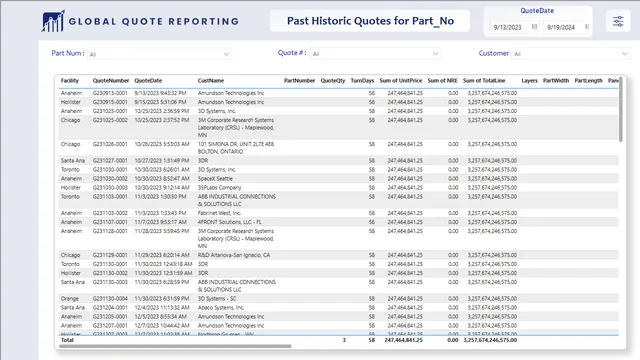
Task: Select quote number G231130-0003
Action: (x=110, y=282)
